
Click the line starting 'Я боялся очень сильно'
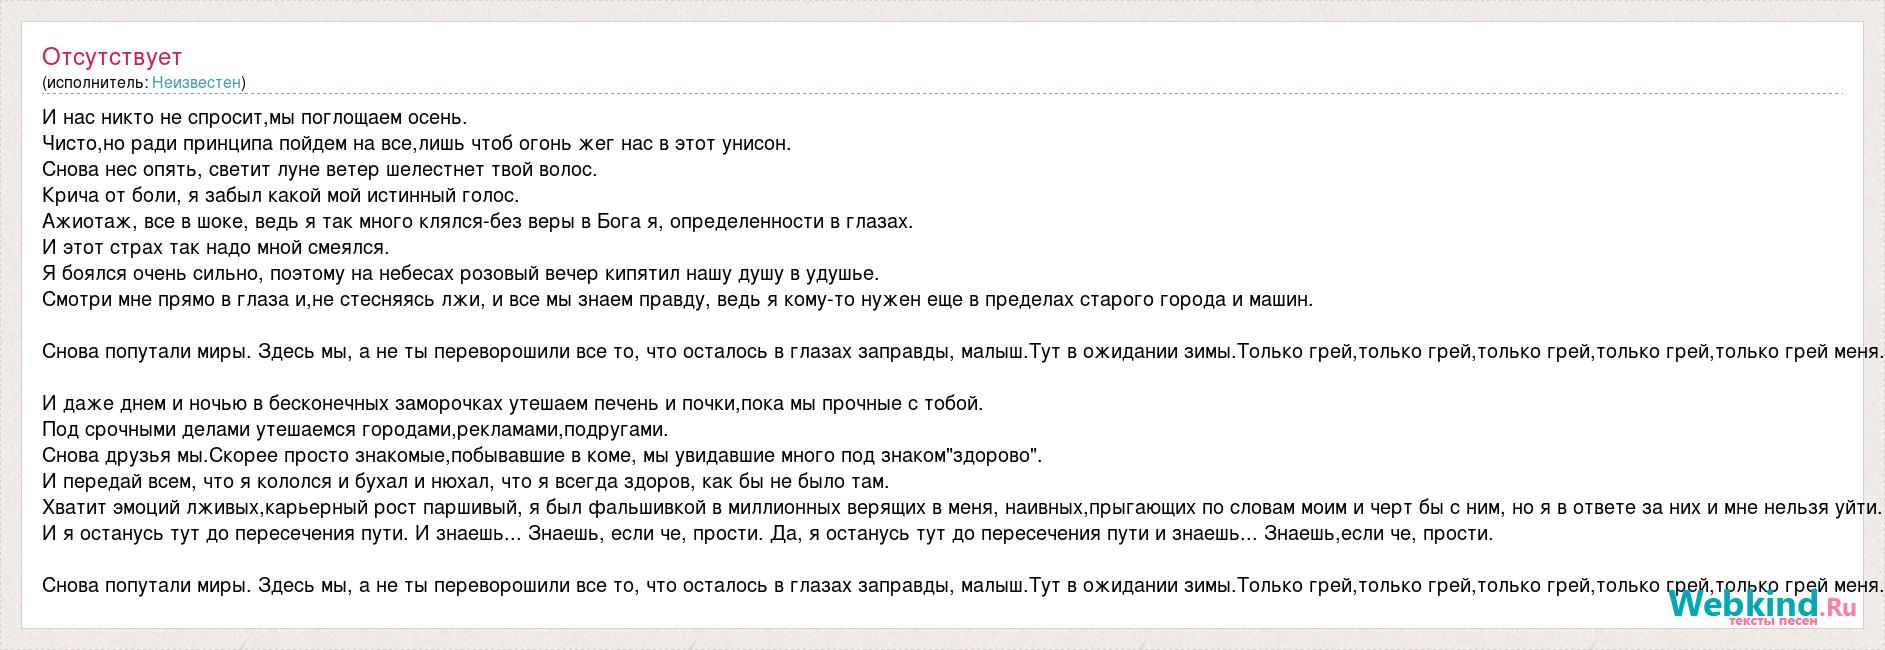(461, 274)
